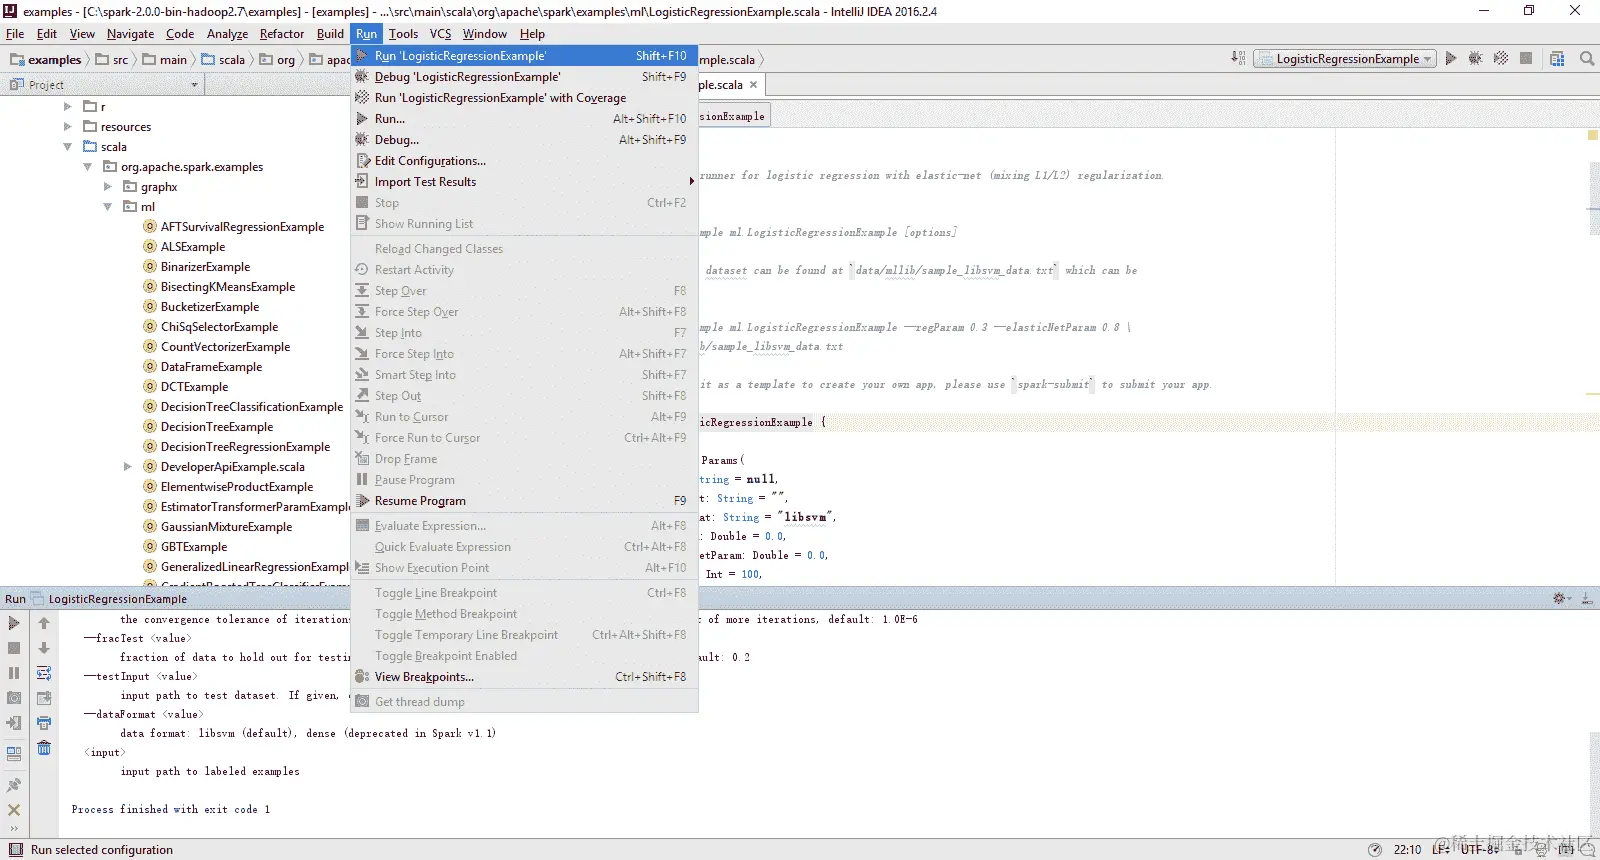Open Project Structure icon in main toolbar
Screen dimensions: 1600x860
pos(1557,59)
